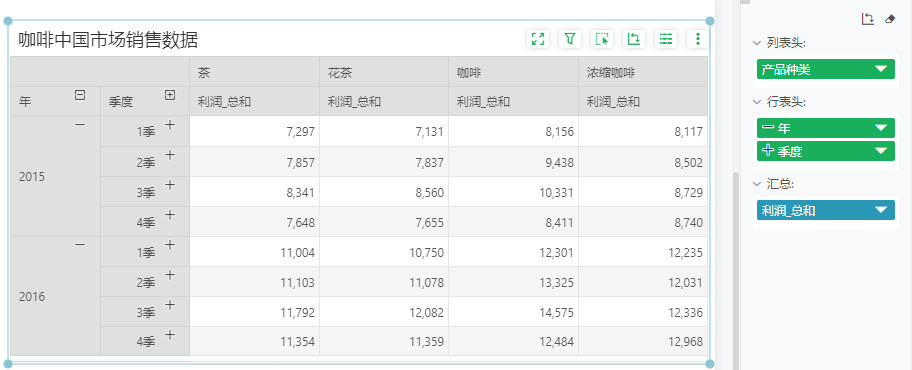Viewport: 912px width, 370px height.
Task: Collapse the 汇总 section
Action: pyautogui.click(x=757, y=184)
